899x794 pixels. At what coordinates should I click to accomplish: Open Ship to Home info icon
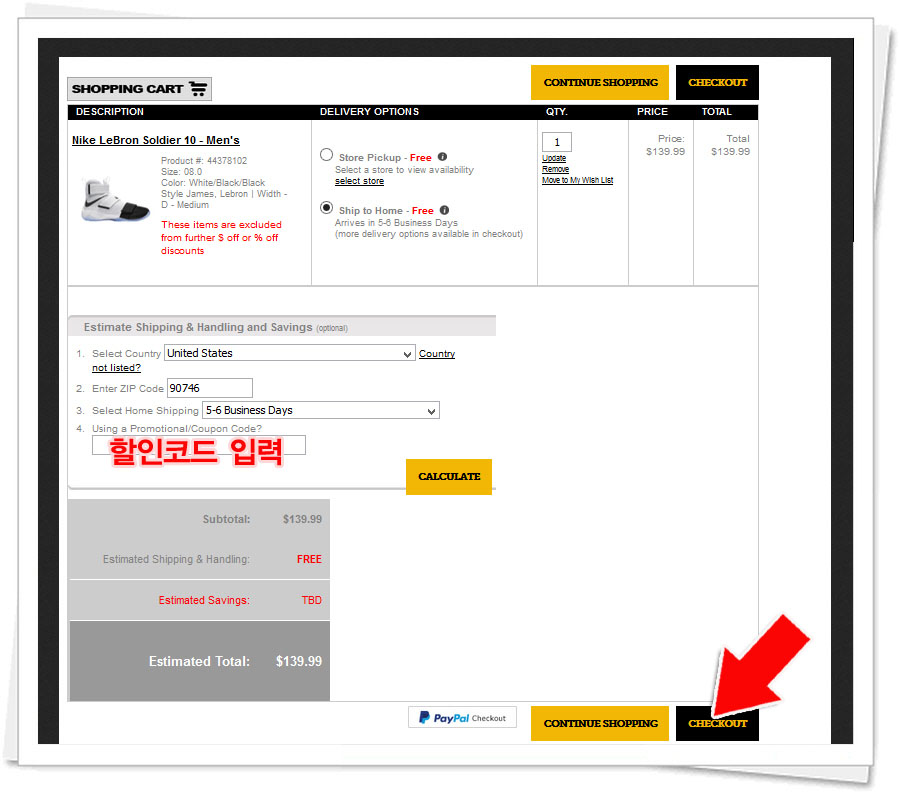coord(444,210)
